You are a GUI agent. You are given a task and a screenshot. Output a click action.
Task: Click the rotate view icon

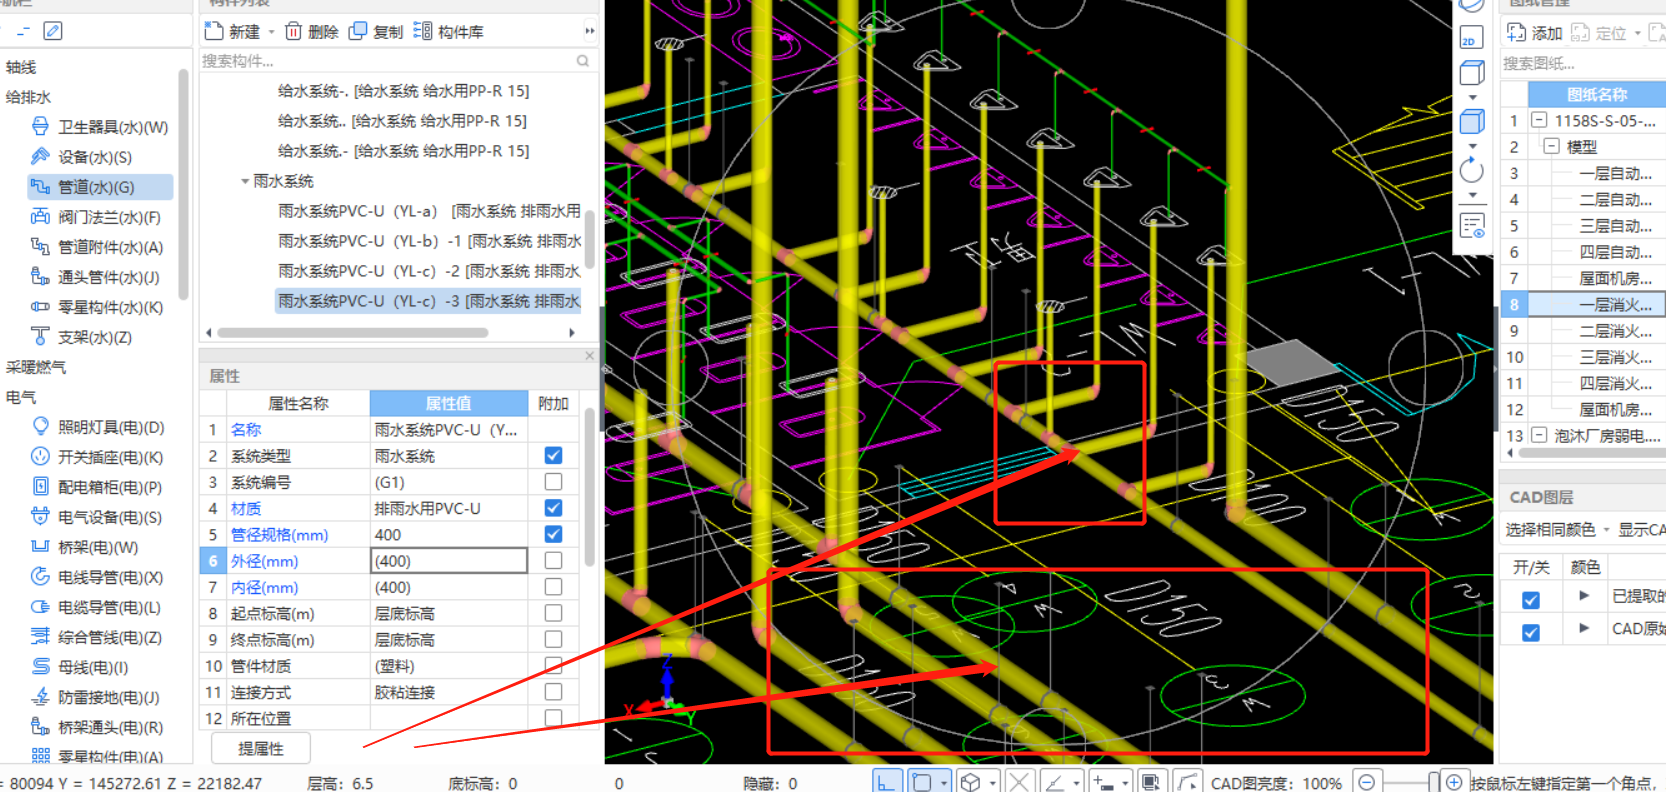[x=1471, y=171]
